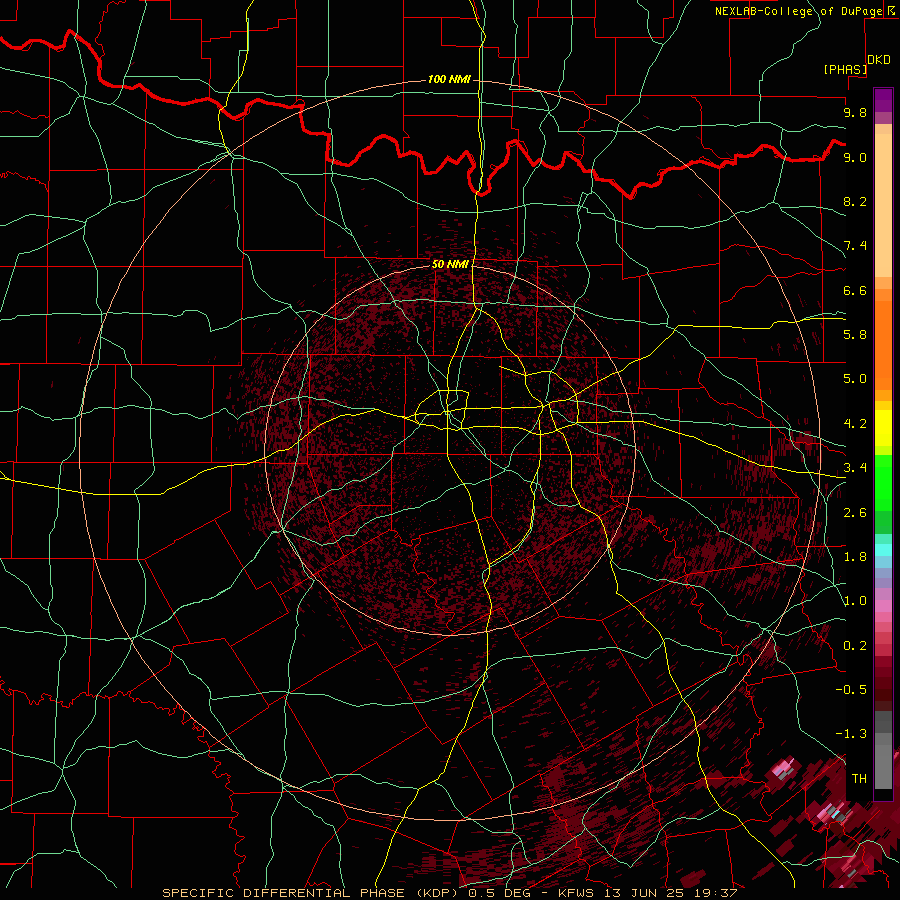Select the 5.0 scale value
The width and height of the screenshot is (900, 900).
[x=855, y=379]
